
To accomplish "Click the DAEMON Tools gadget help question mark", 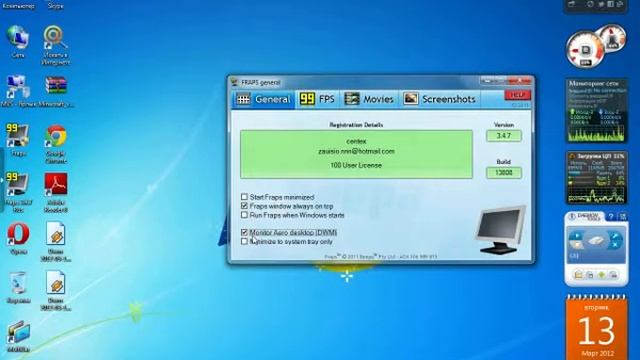I will point(611,216).
